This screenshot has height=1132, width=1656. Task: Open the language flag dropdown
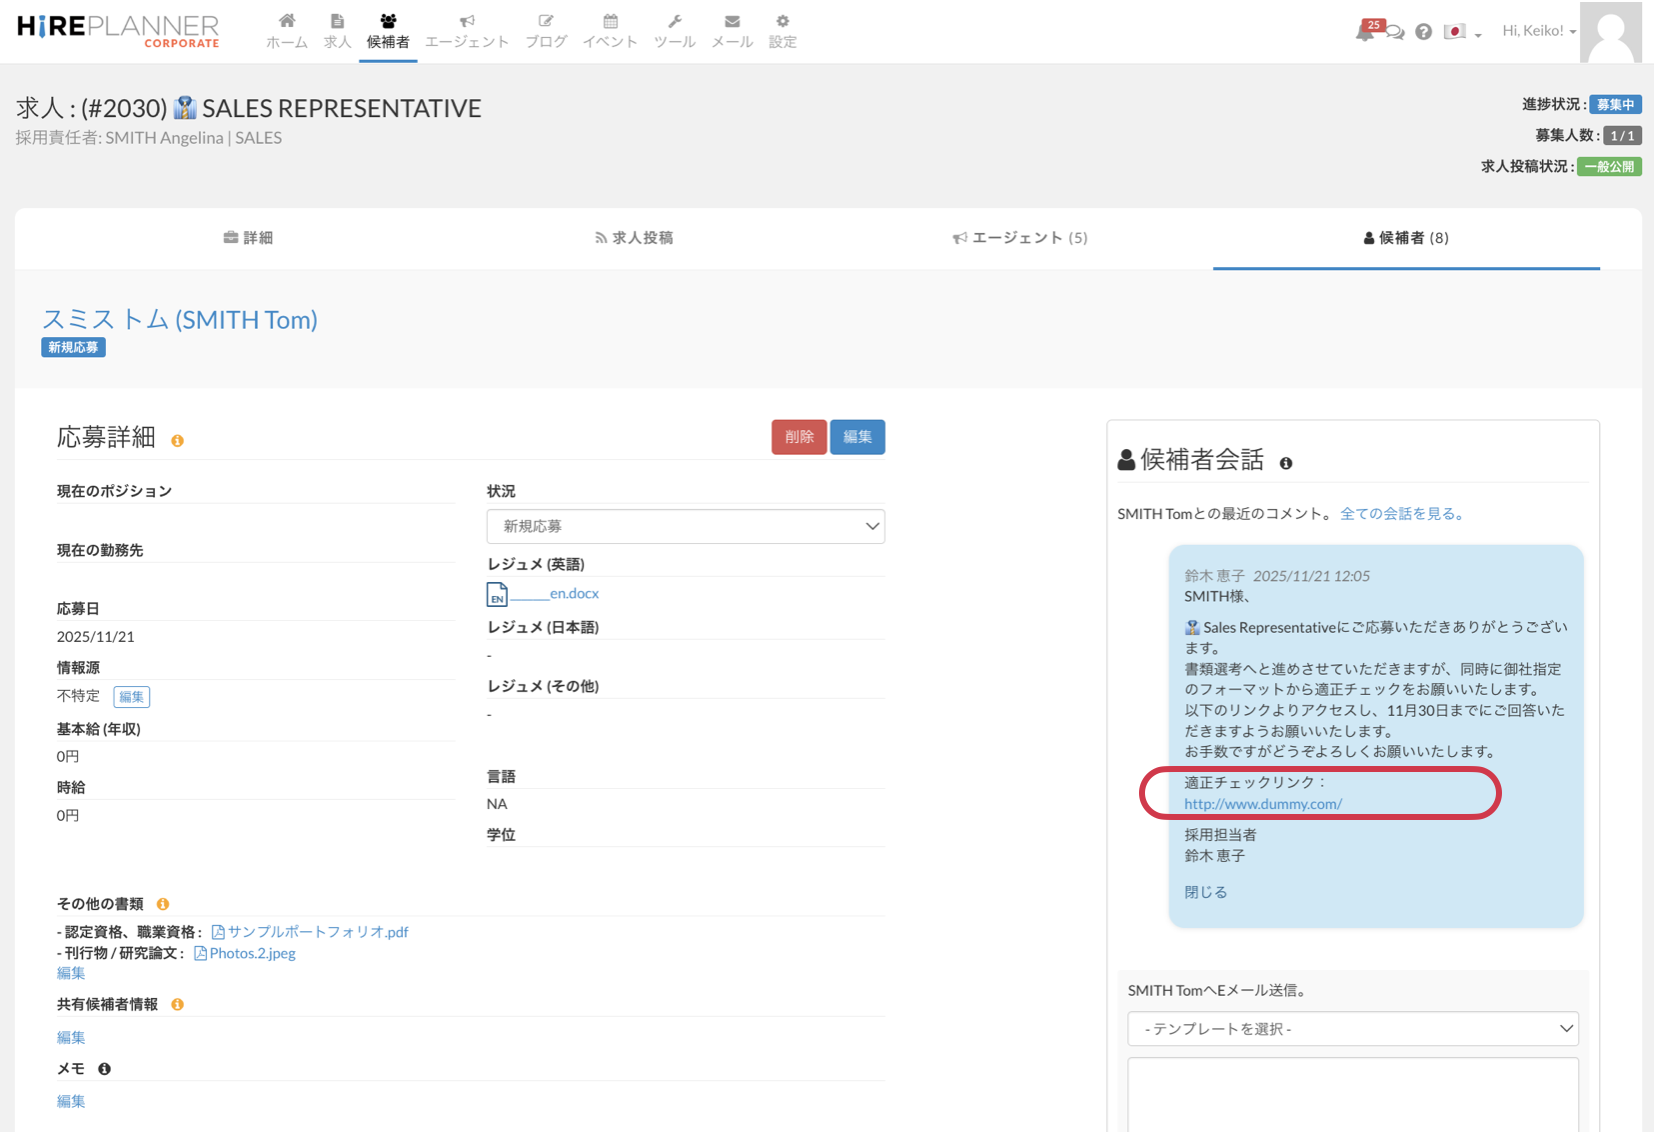[1461, 32]
